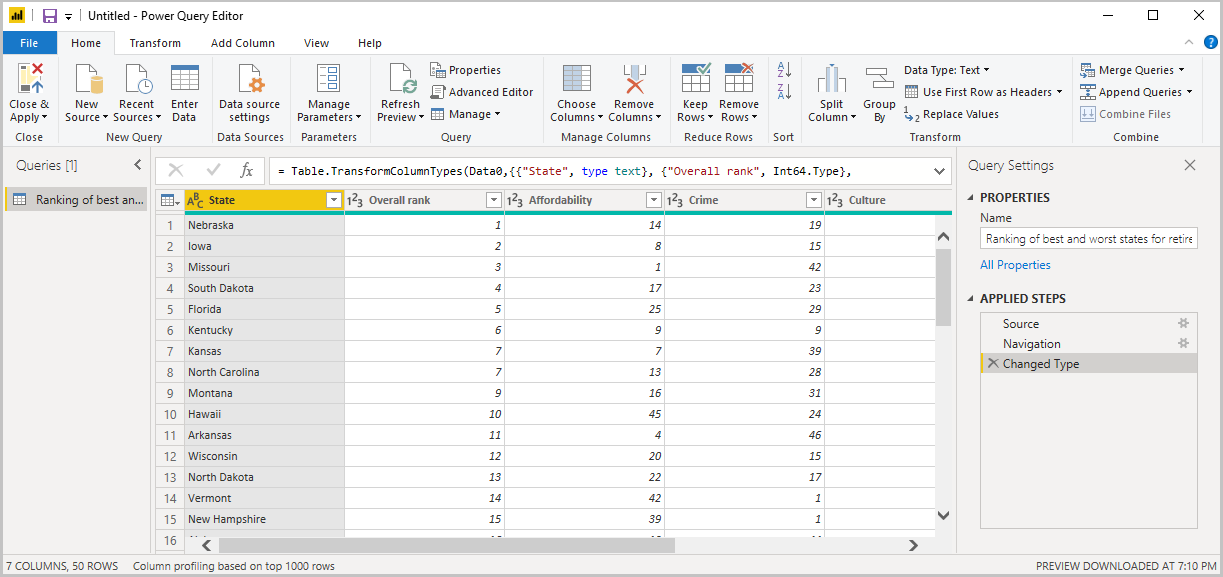Click the Recent Sources icon
1223x577 pixels.
point(136,79)
